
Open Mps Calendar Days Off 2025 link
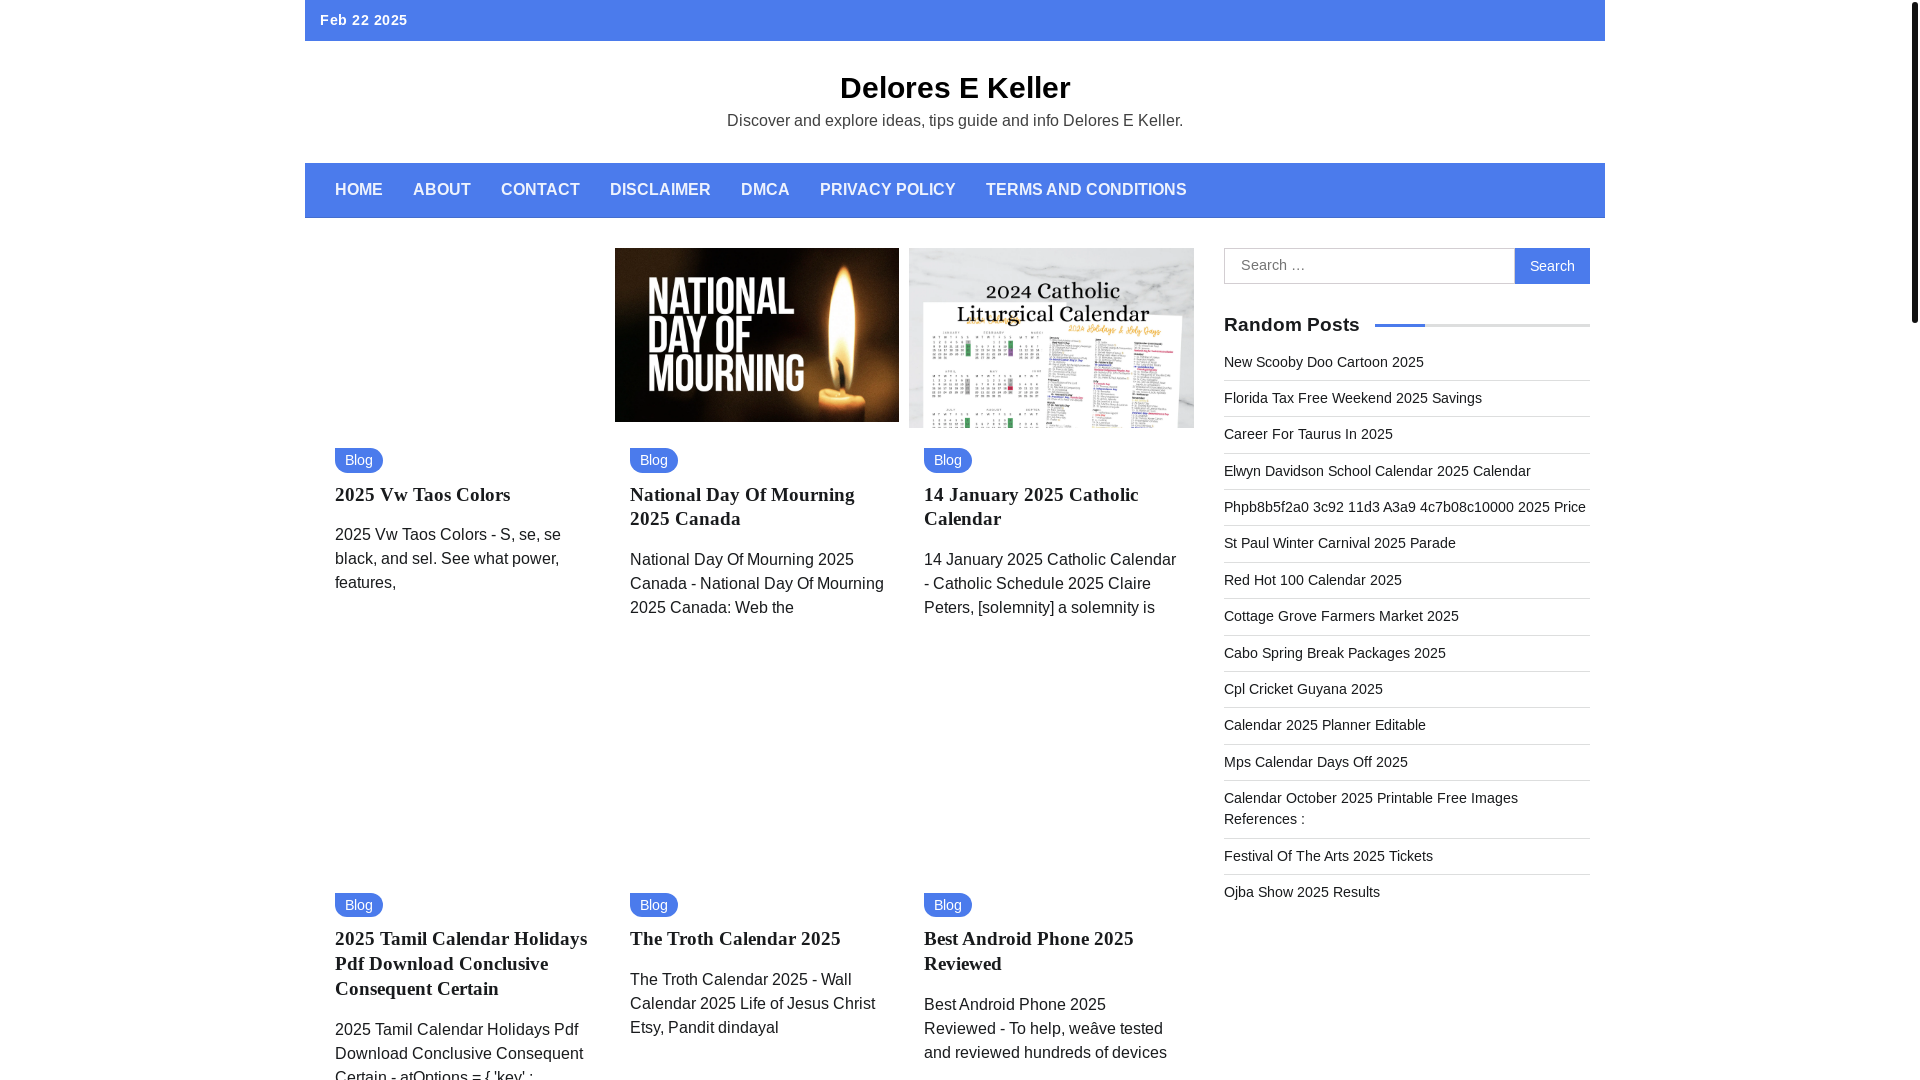coord(1315,762)
